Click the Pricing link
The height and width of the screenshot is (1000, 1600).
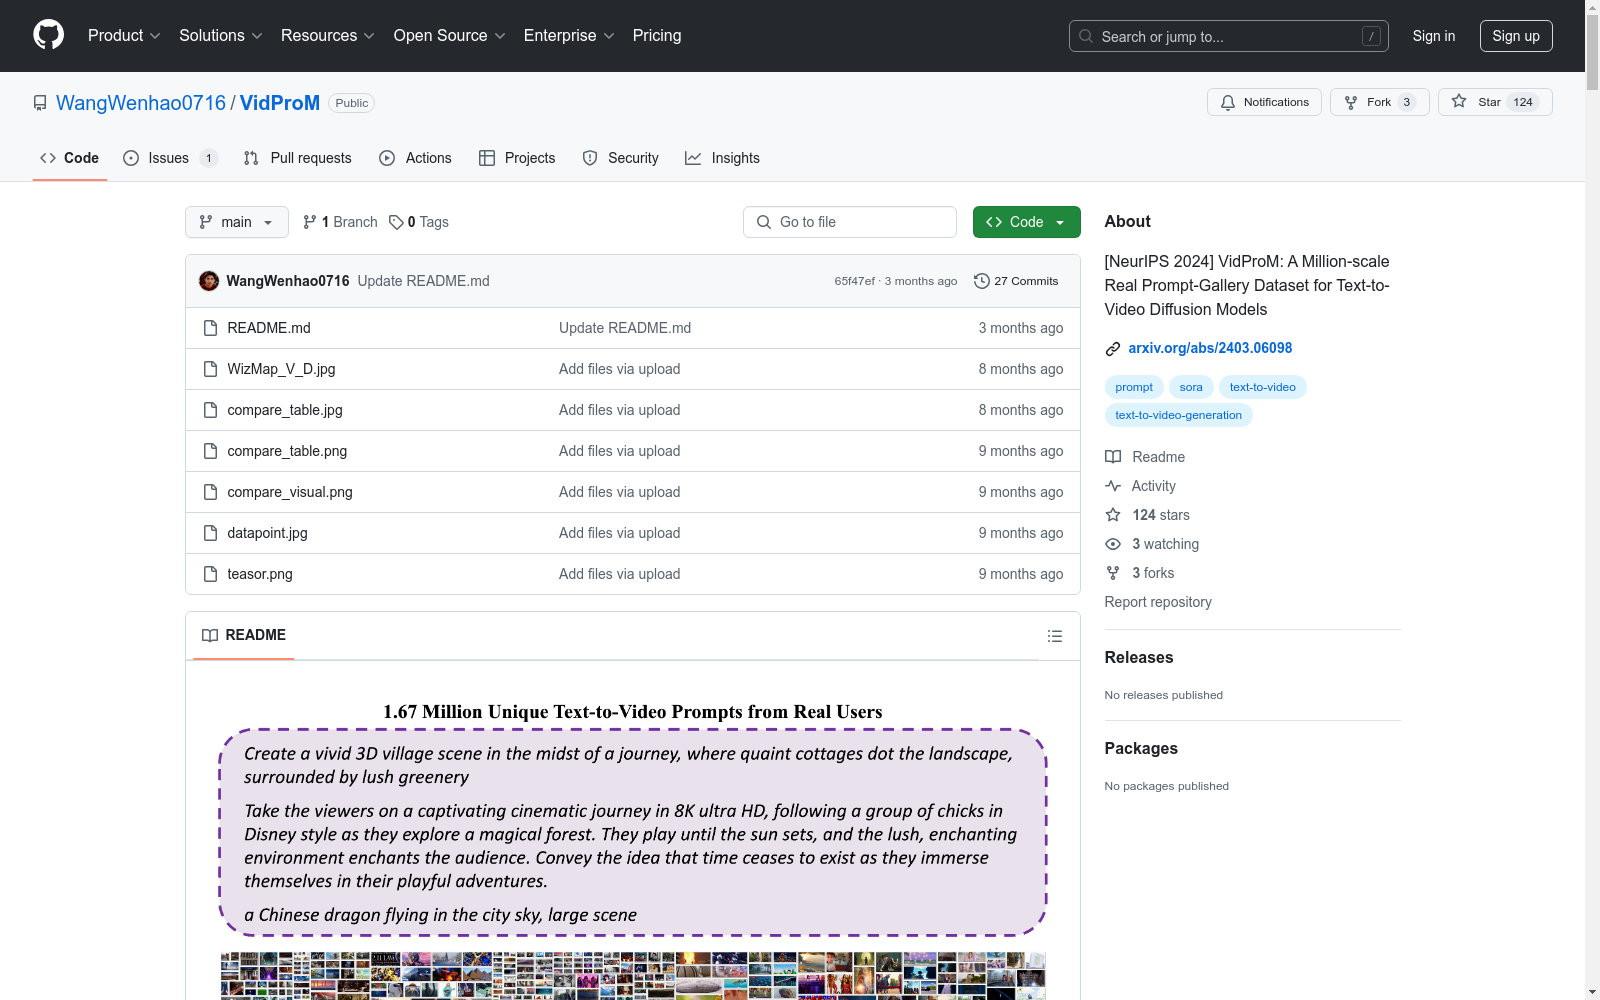point(657,36)
